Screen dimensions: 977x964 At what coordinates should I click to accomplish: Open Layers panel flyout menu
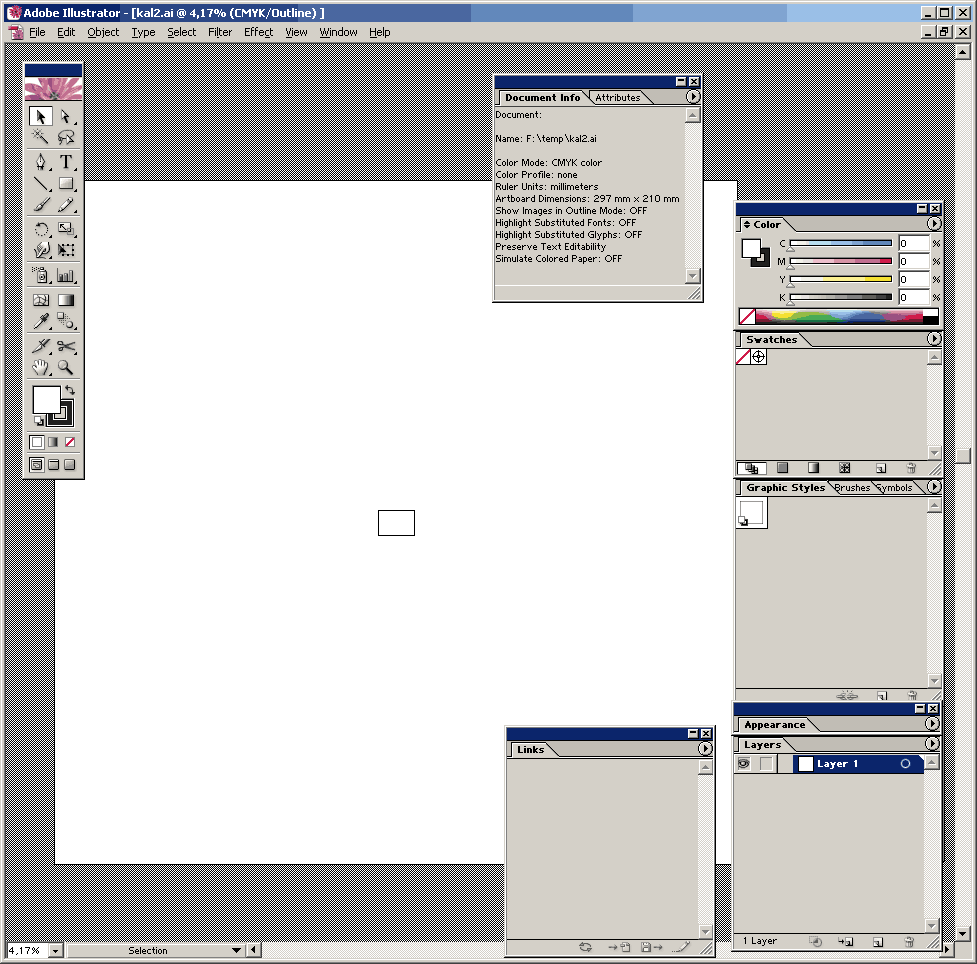tap(932, 743)
